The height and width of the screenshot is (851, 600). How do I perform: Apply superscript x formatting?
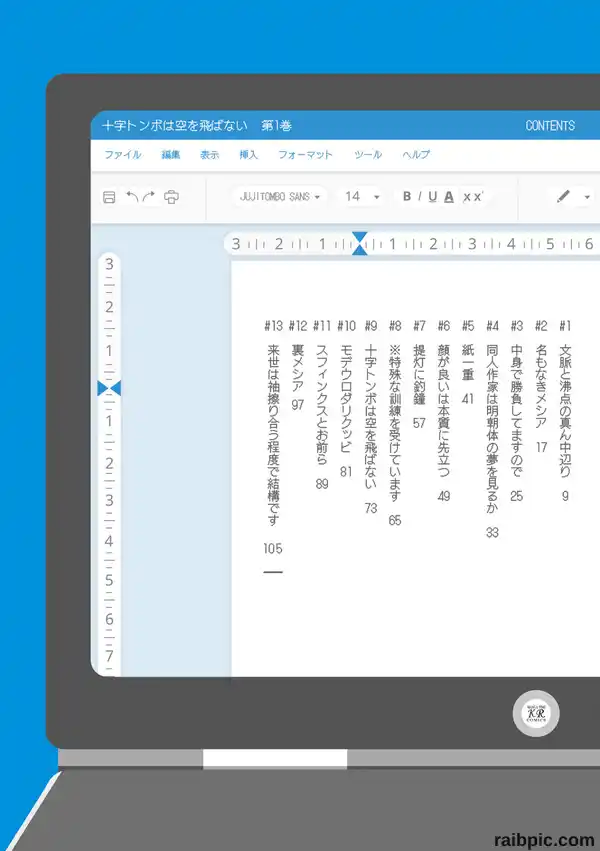coord(478,196)
